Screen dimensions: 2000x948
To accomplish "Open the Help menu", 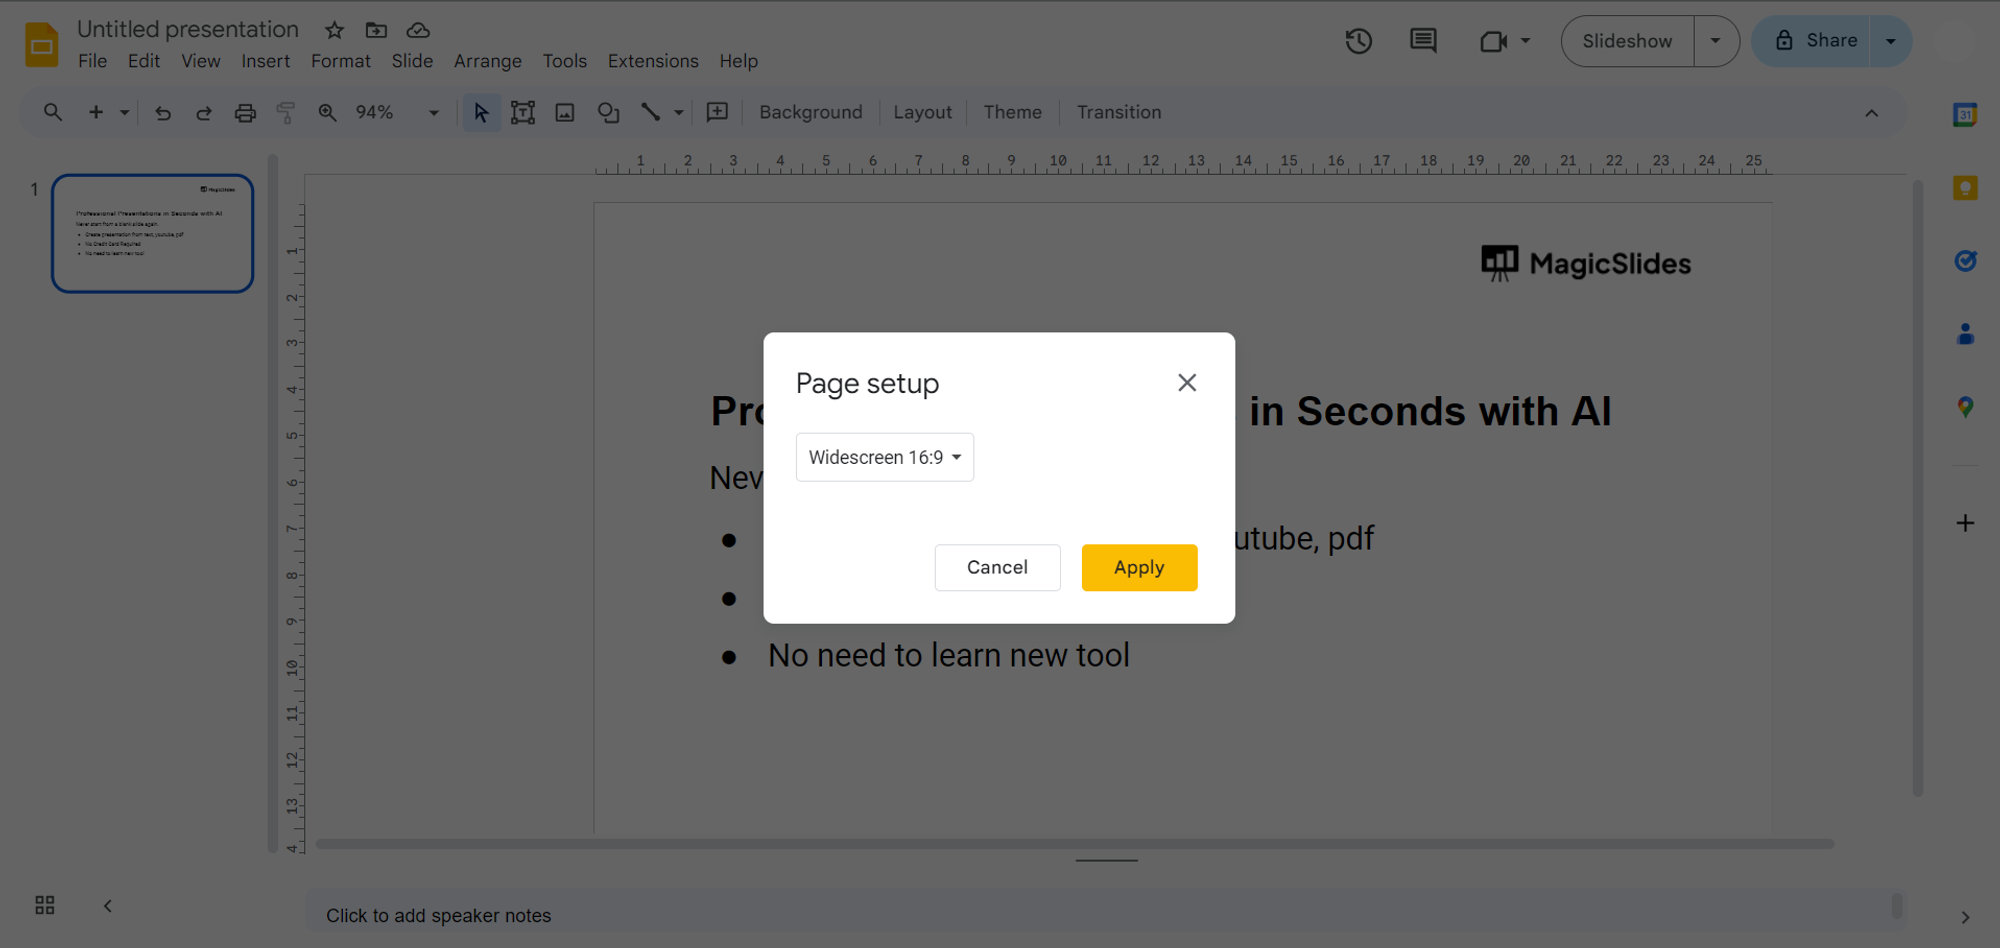I will tap(738, 61).
